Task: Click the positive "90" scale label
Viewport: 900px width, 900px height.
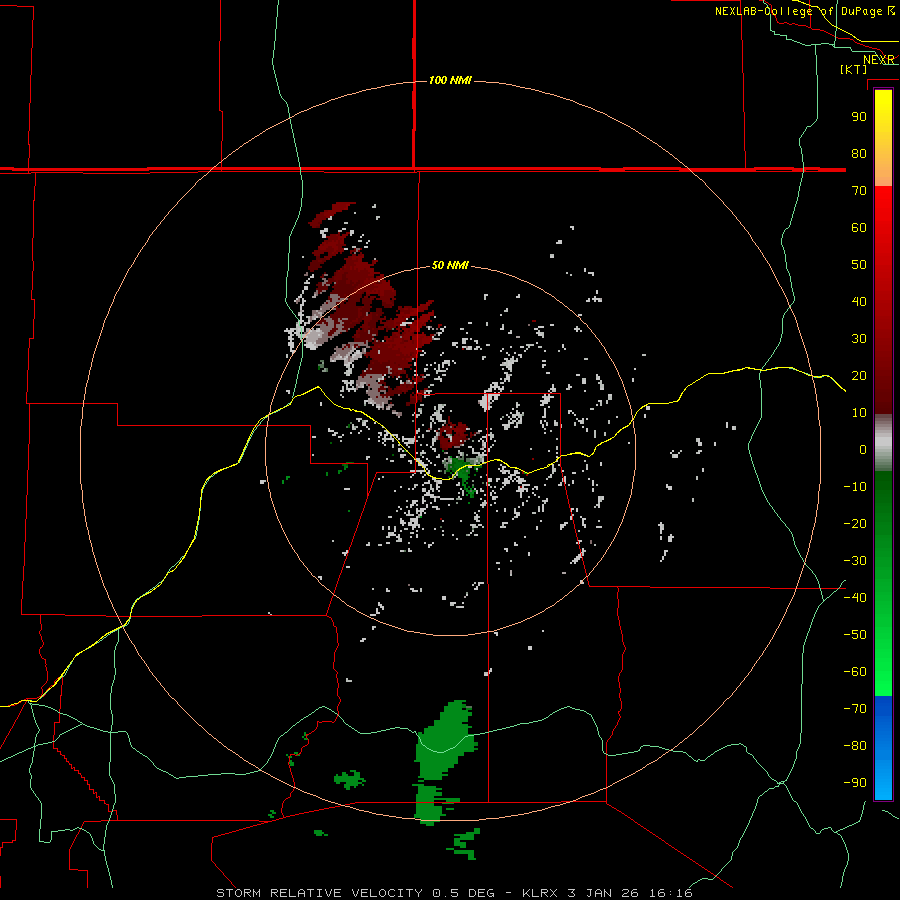Action: [x=859, y=117]
